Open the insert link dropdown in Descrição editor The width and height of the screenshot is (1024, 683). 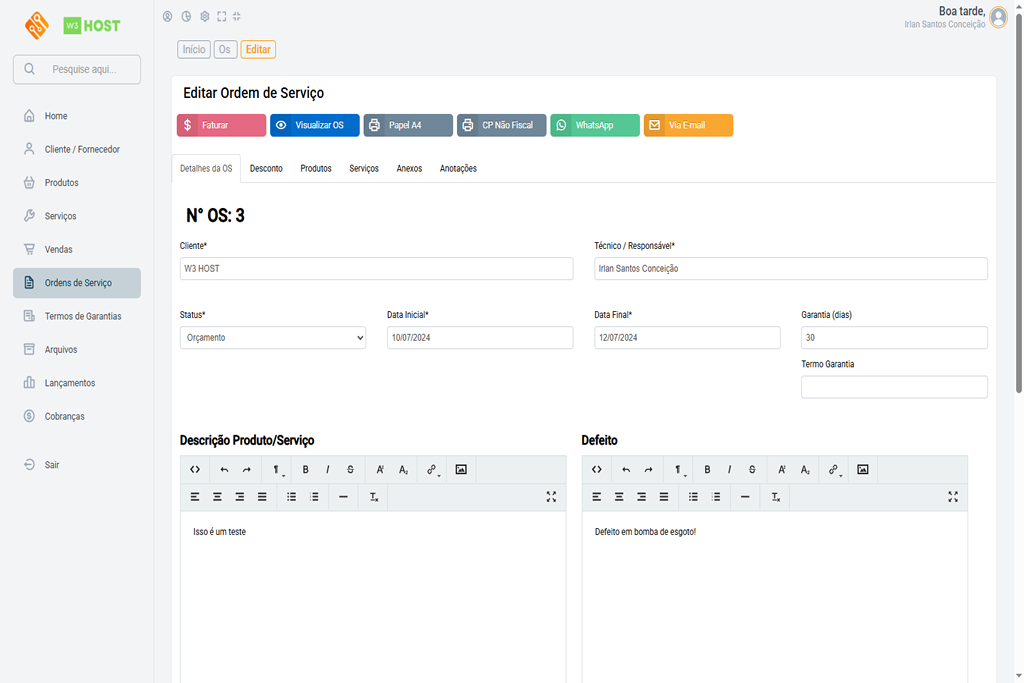click(431, 469)
